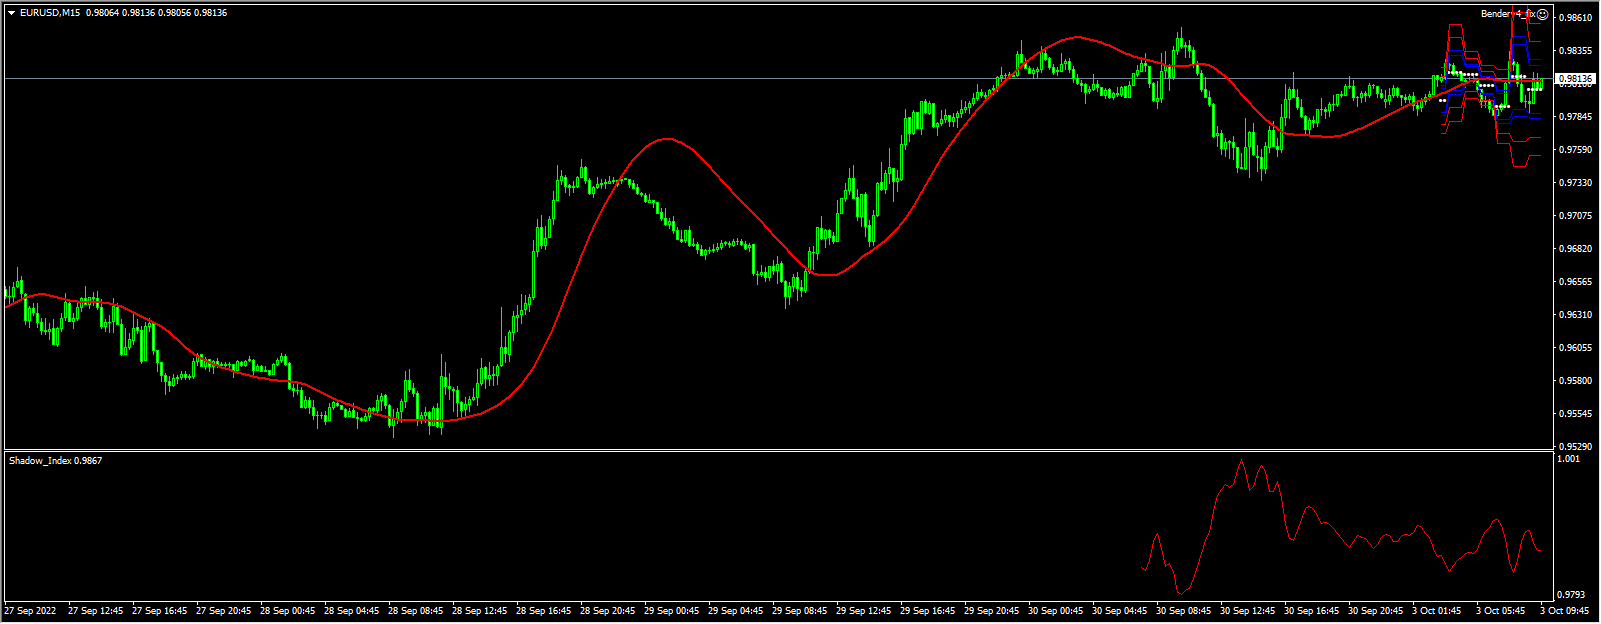Screen dimensions: 1601x624
Task: Click the 28 Sep 00:45 time label
Action: pyautogui.click(x=288, y=610)
